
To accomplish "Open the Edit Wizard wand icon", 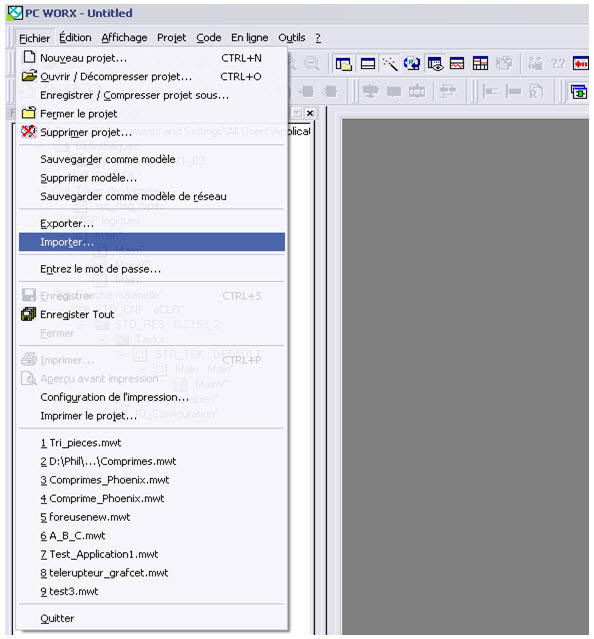I will pyautogui.click(x=390, y=64).
